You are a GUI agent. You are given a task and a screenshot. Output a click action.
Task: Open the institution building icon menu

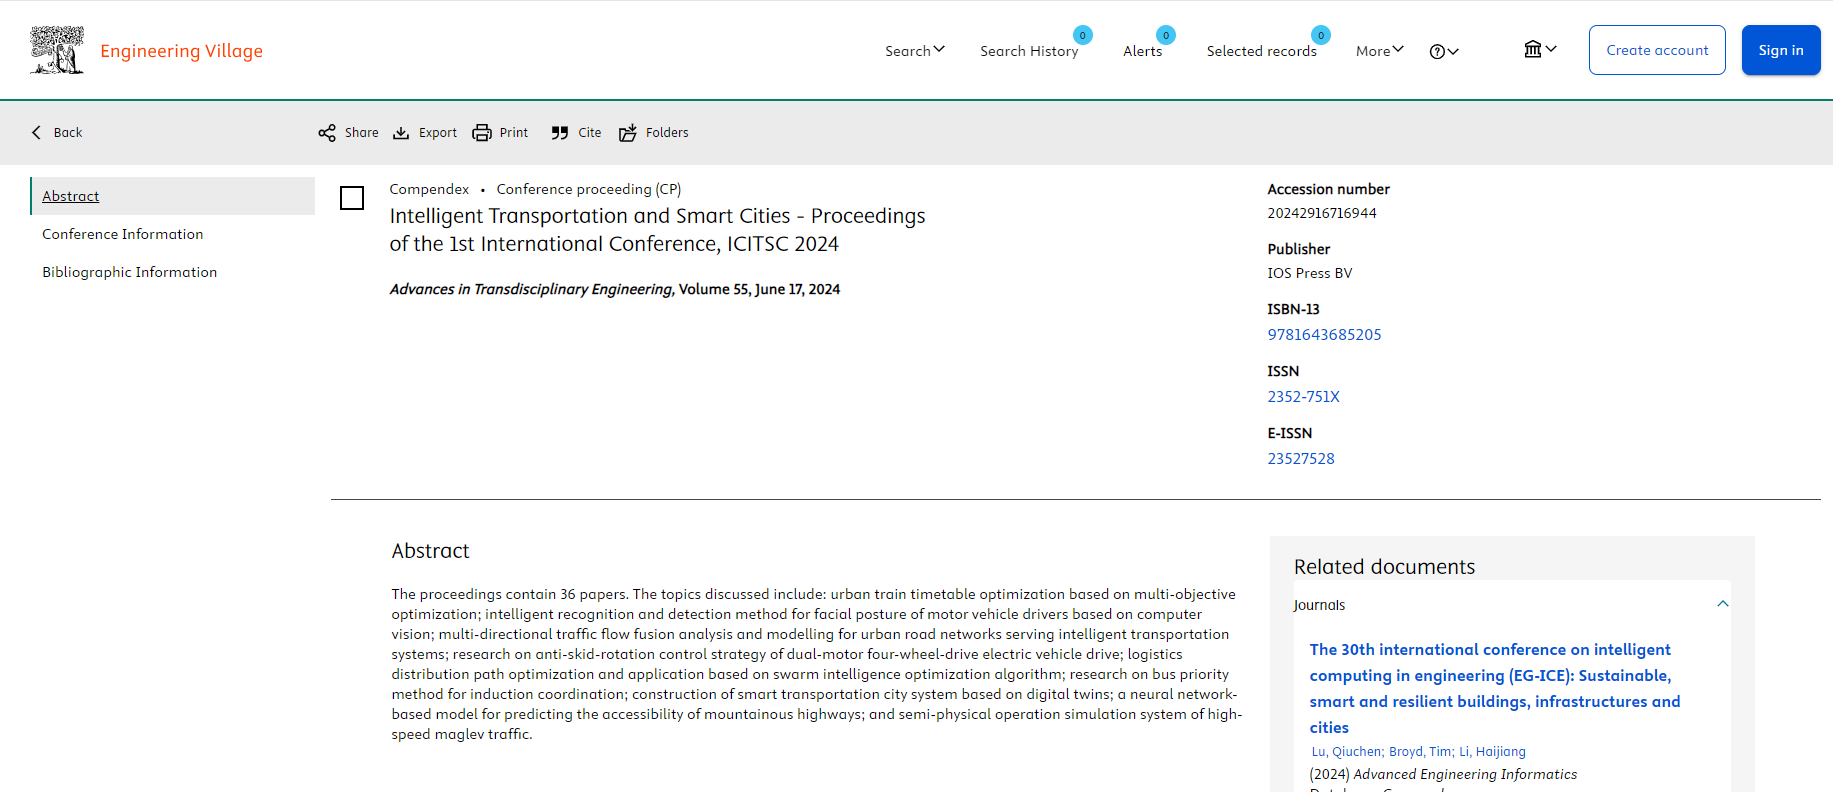pyautogui.click(x=1539, y=50)
